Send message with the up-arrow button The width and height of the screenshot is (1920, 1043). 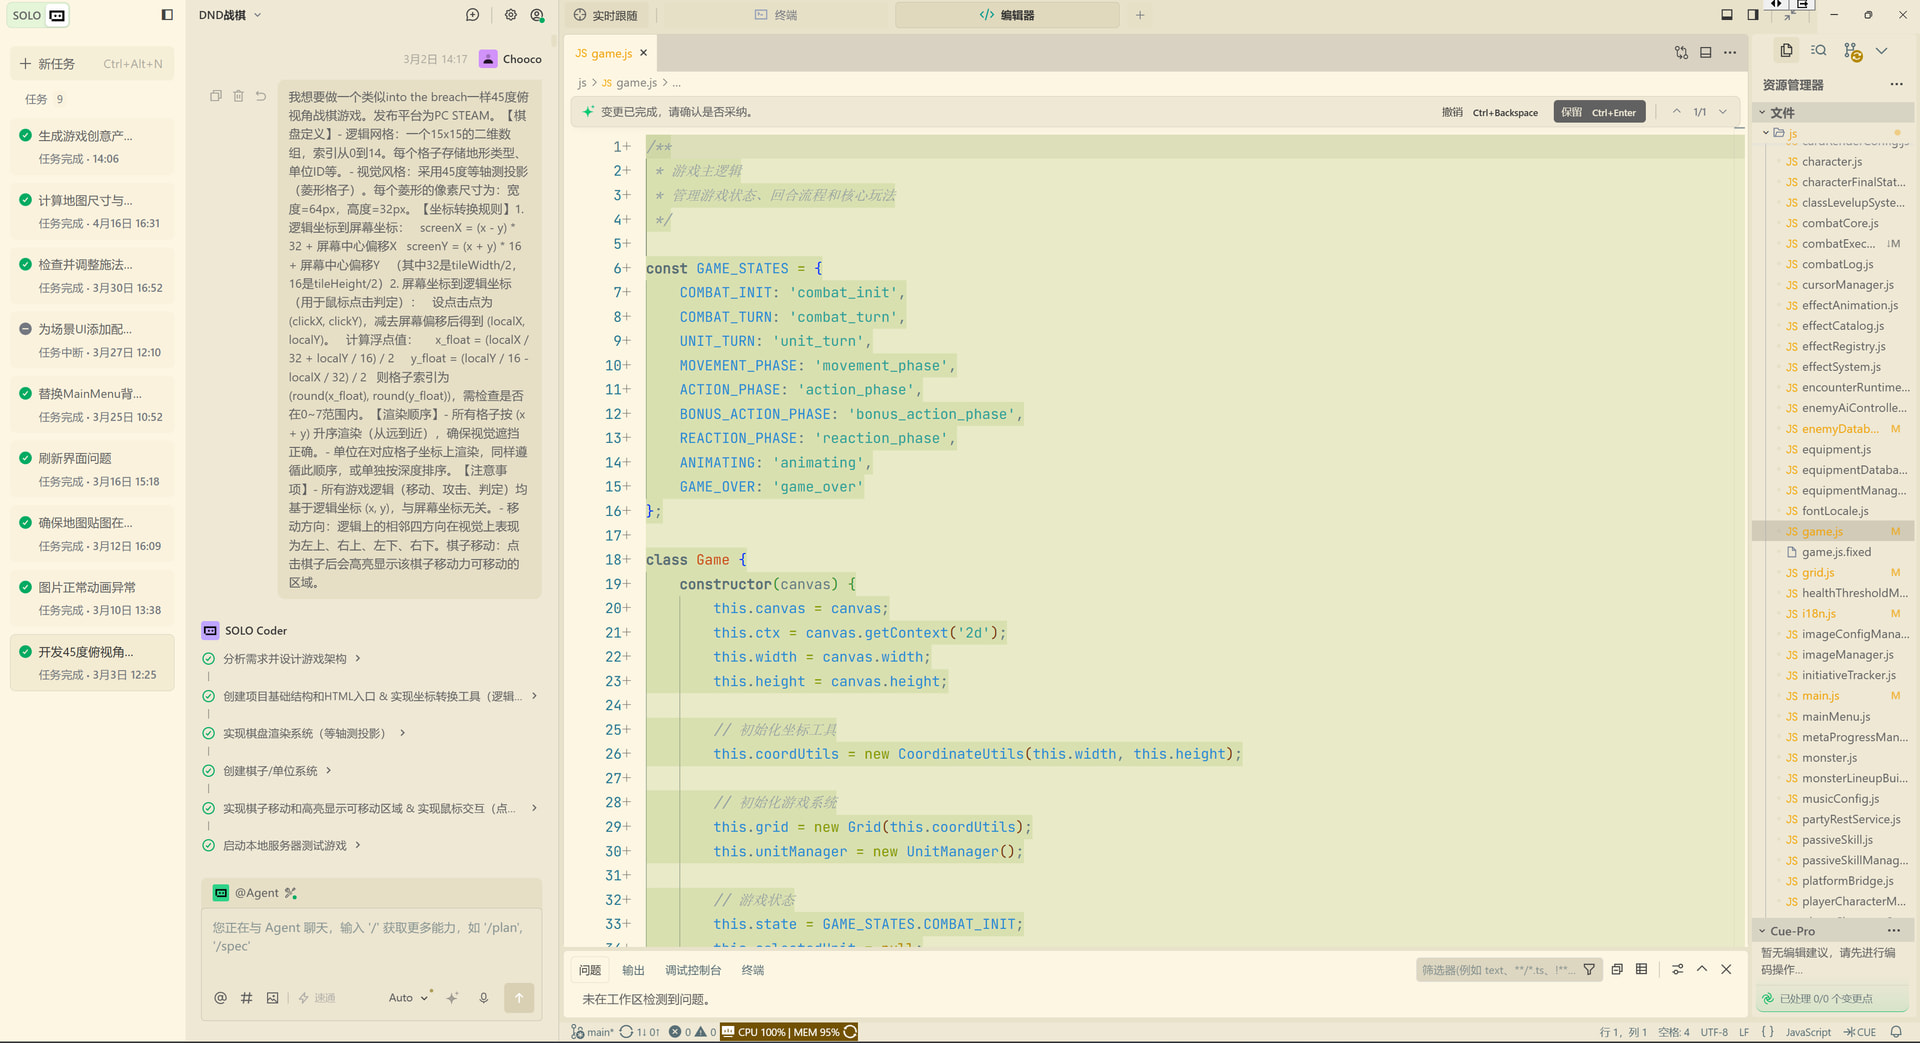click(519, 997)
